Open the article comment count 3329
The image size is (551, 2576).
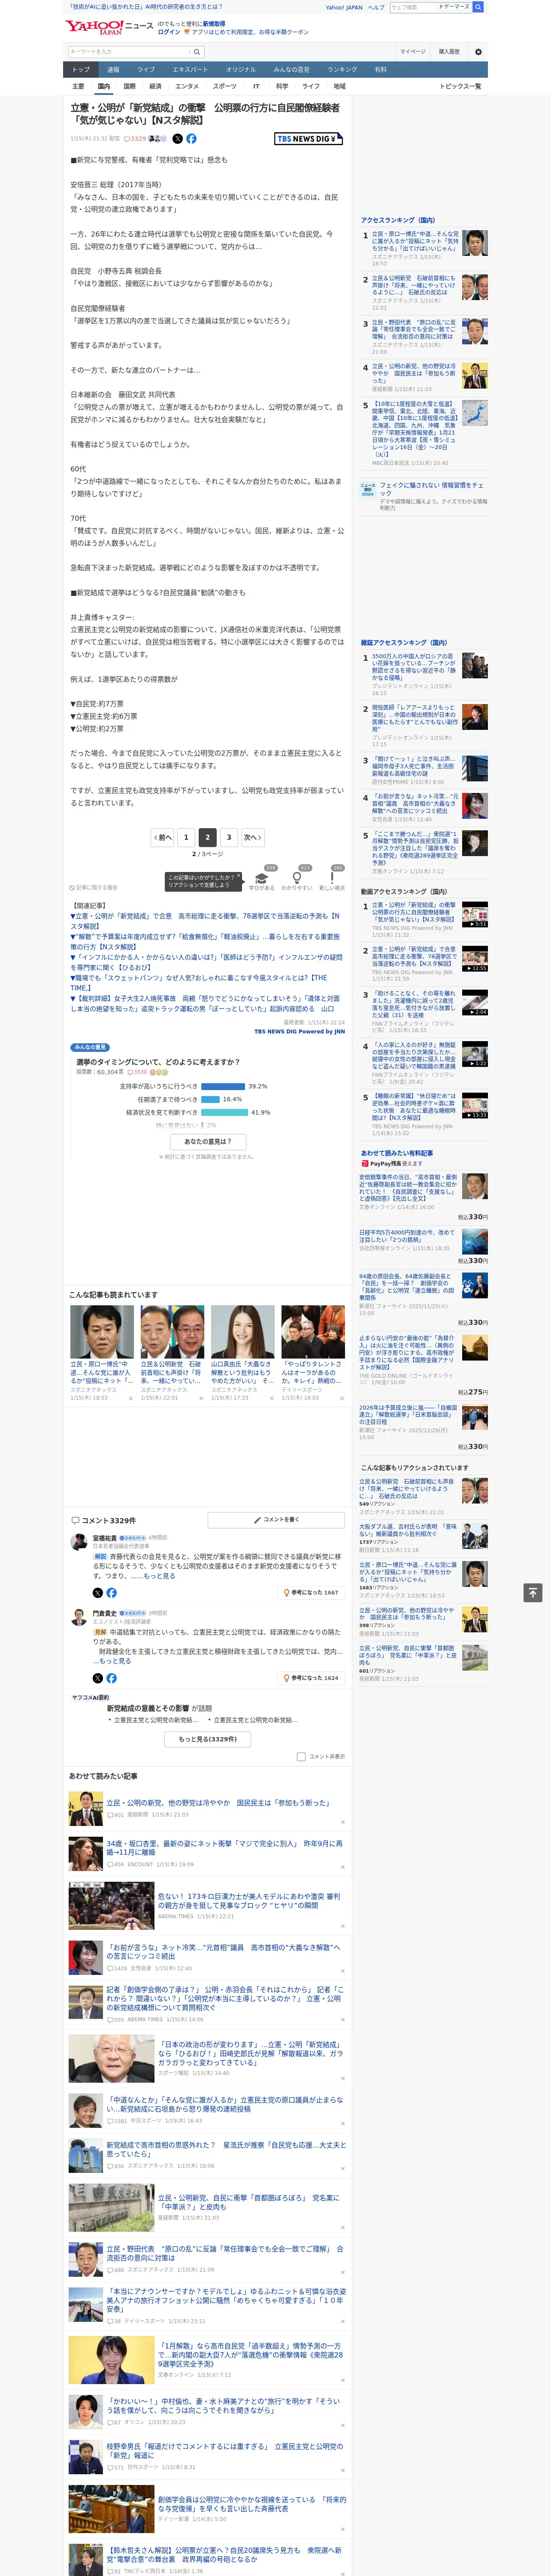tap(135, 139)
